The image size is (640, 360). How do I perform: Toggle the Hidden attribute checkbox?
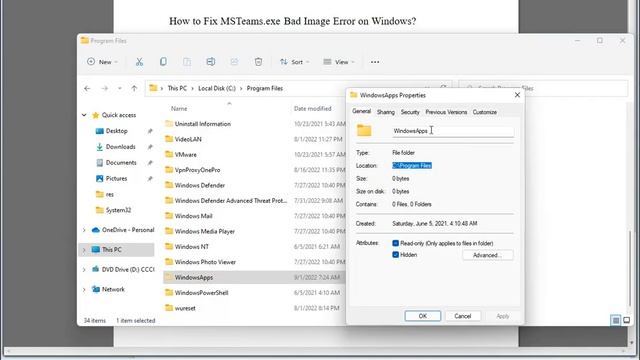[395, 255]
